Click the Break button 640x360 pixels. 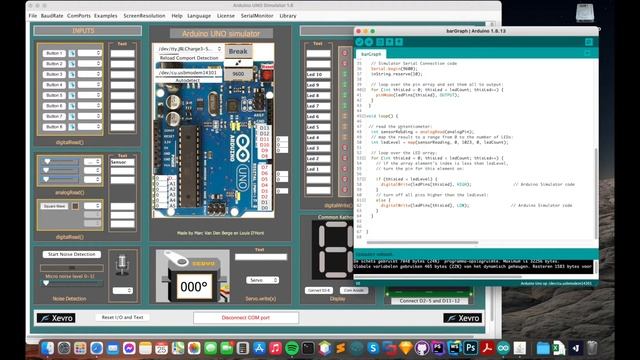pos(238,51)
